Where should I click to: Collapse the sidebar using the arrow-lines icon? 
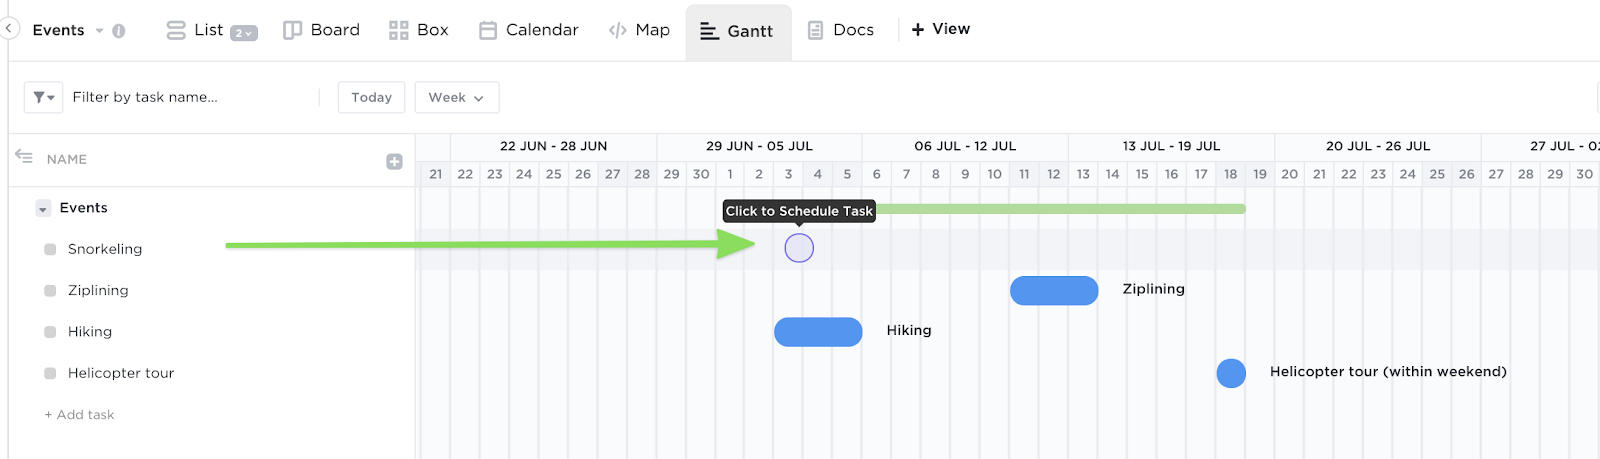pyautogui.click(x=24, y=156)
